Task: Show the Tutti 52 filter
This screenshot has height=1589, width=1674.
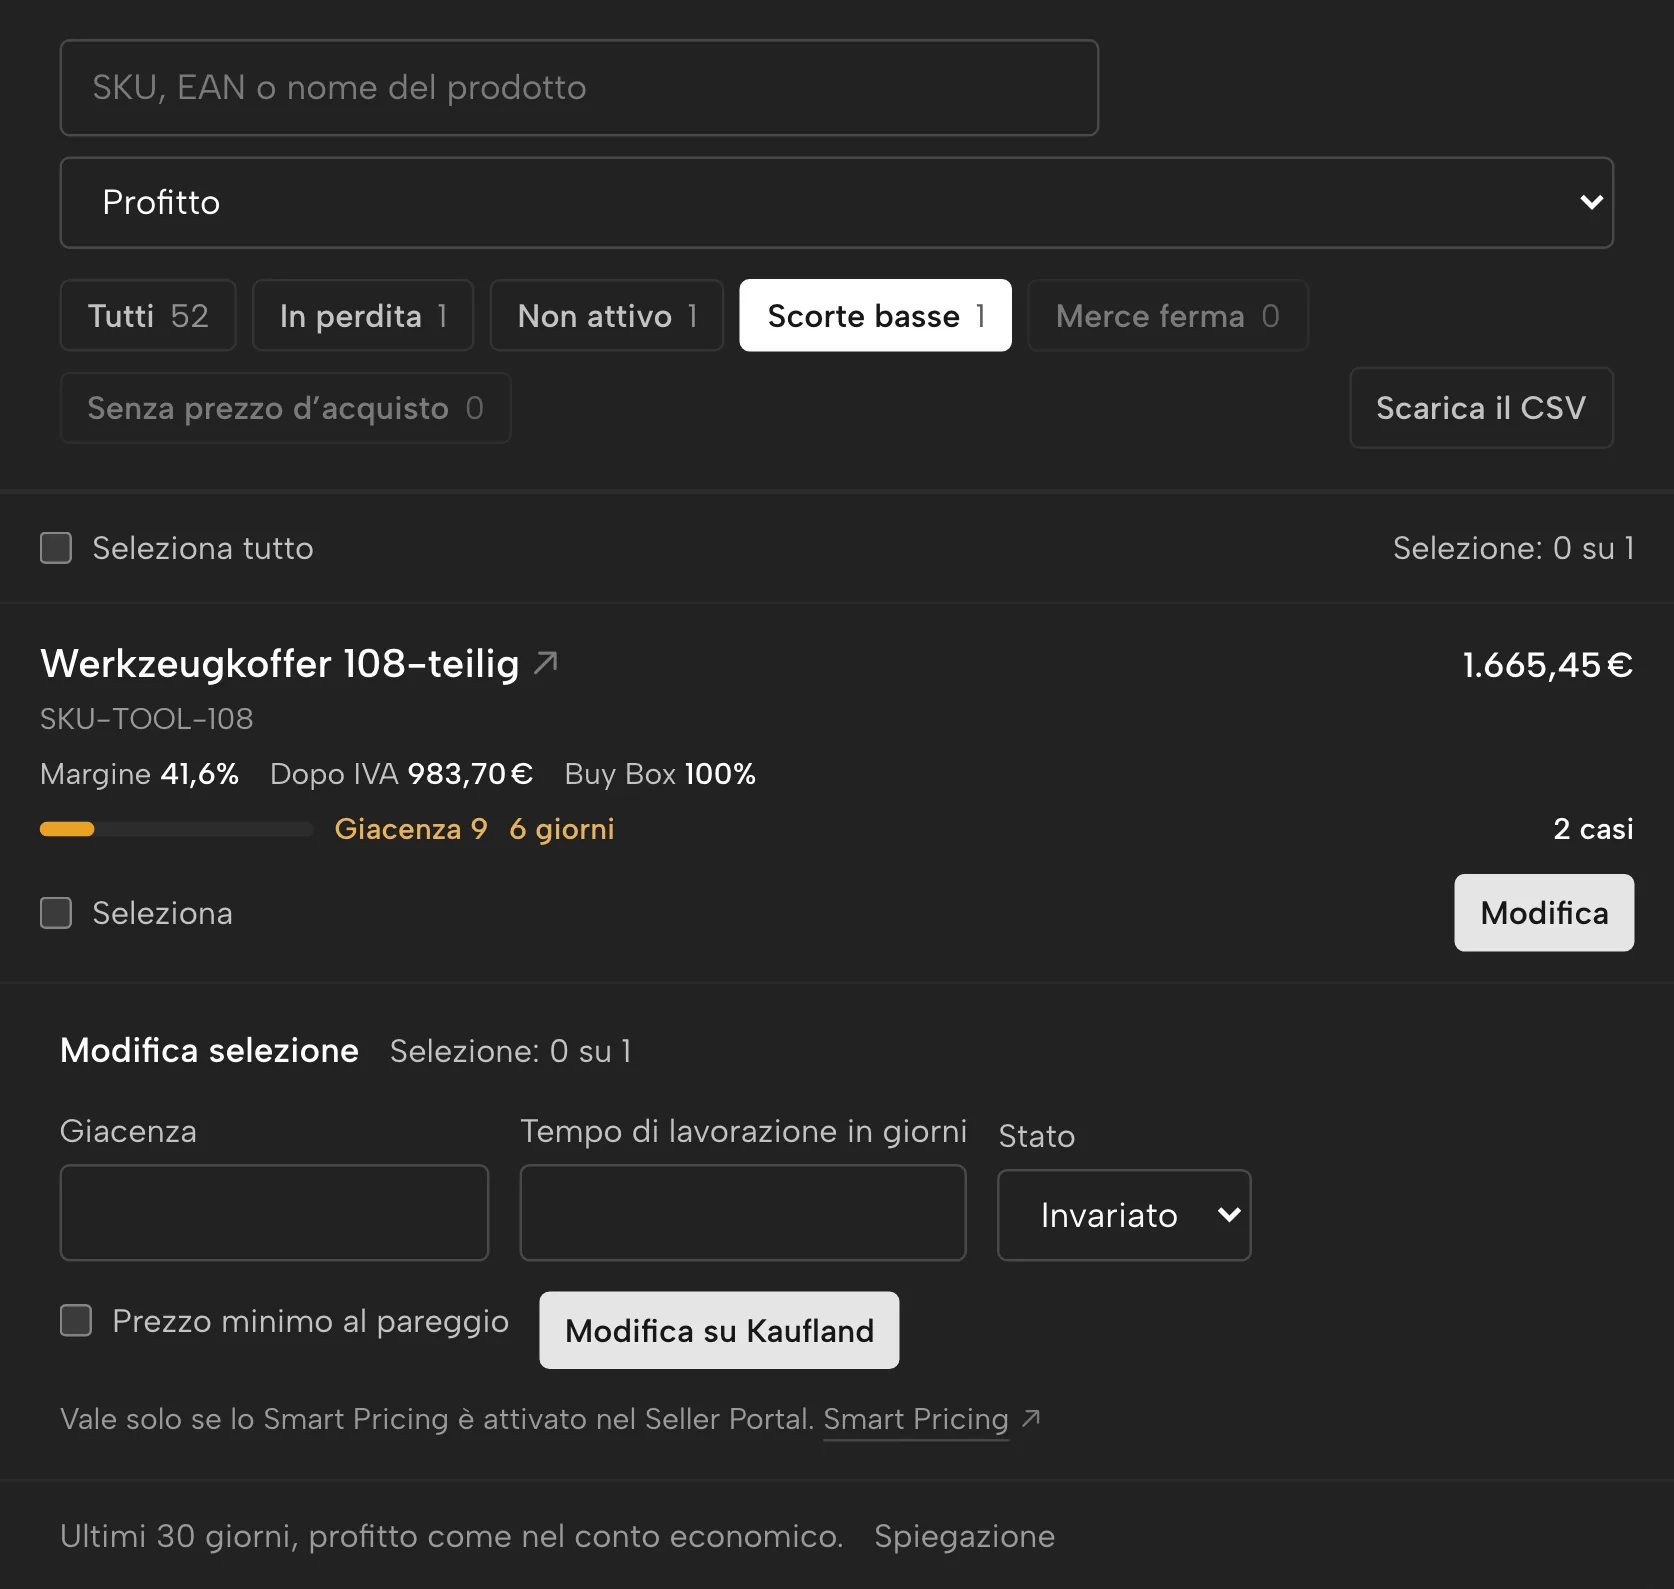Action: [x=148, y=316]
